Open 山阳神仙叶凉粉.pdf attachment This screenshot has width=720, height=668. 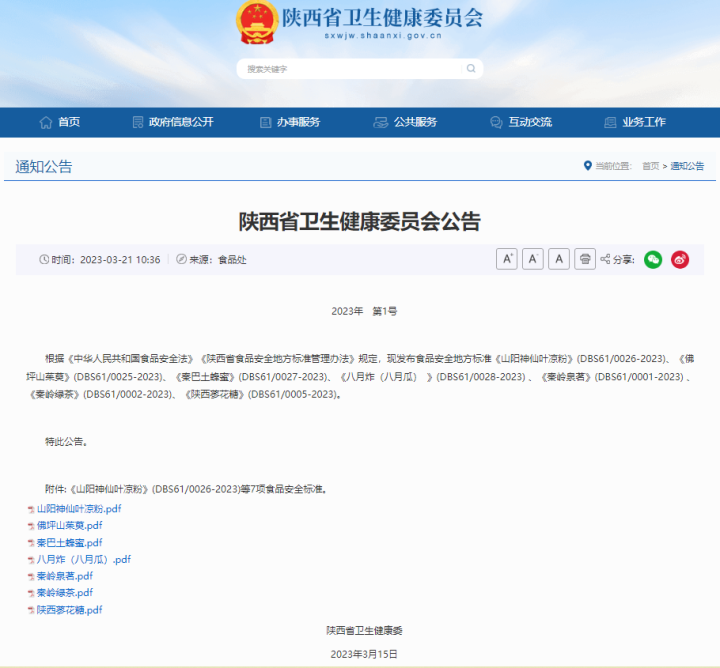coord(79,509)
